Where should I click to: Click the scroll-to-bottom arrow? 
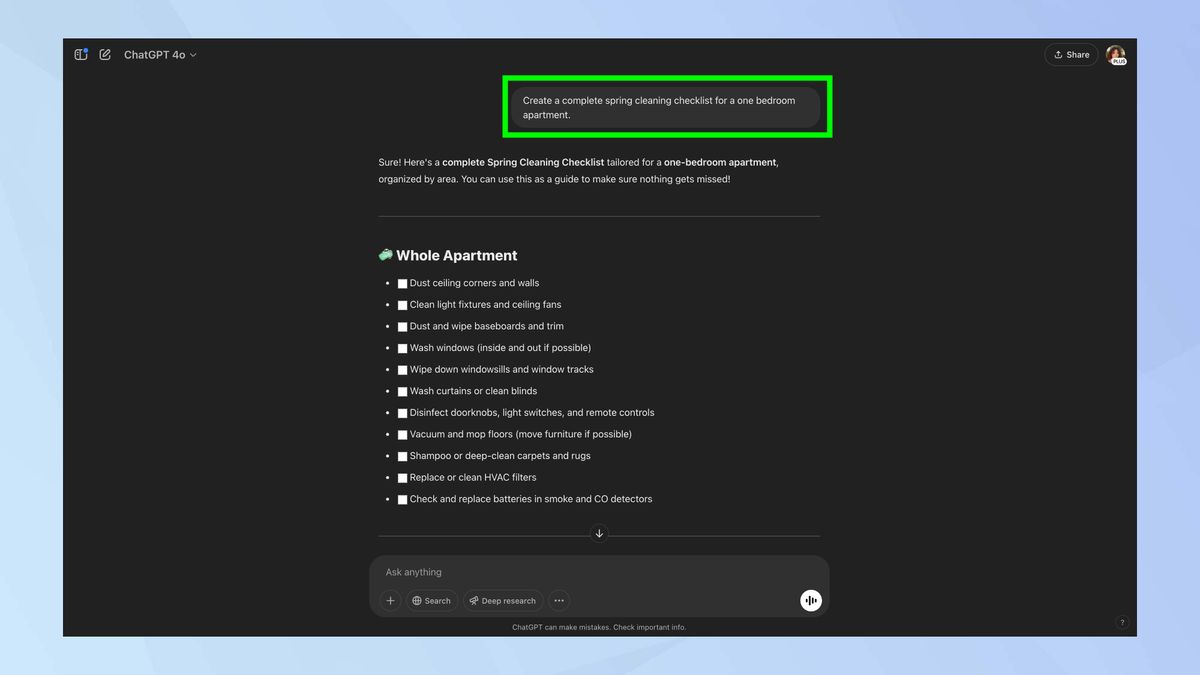[x=599, y=533]
